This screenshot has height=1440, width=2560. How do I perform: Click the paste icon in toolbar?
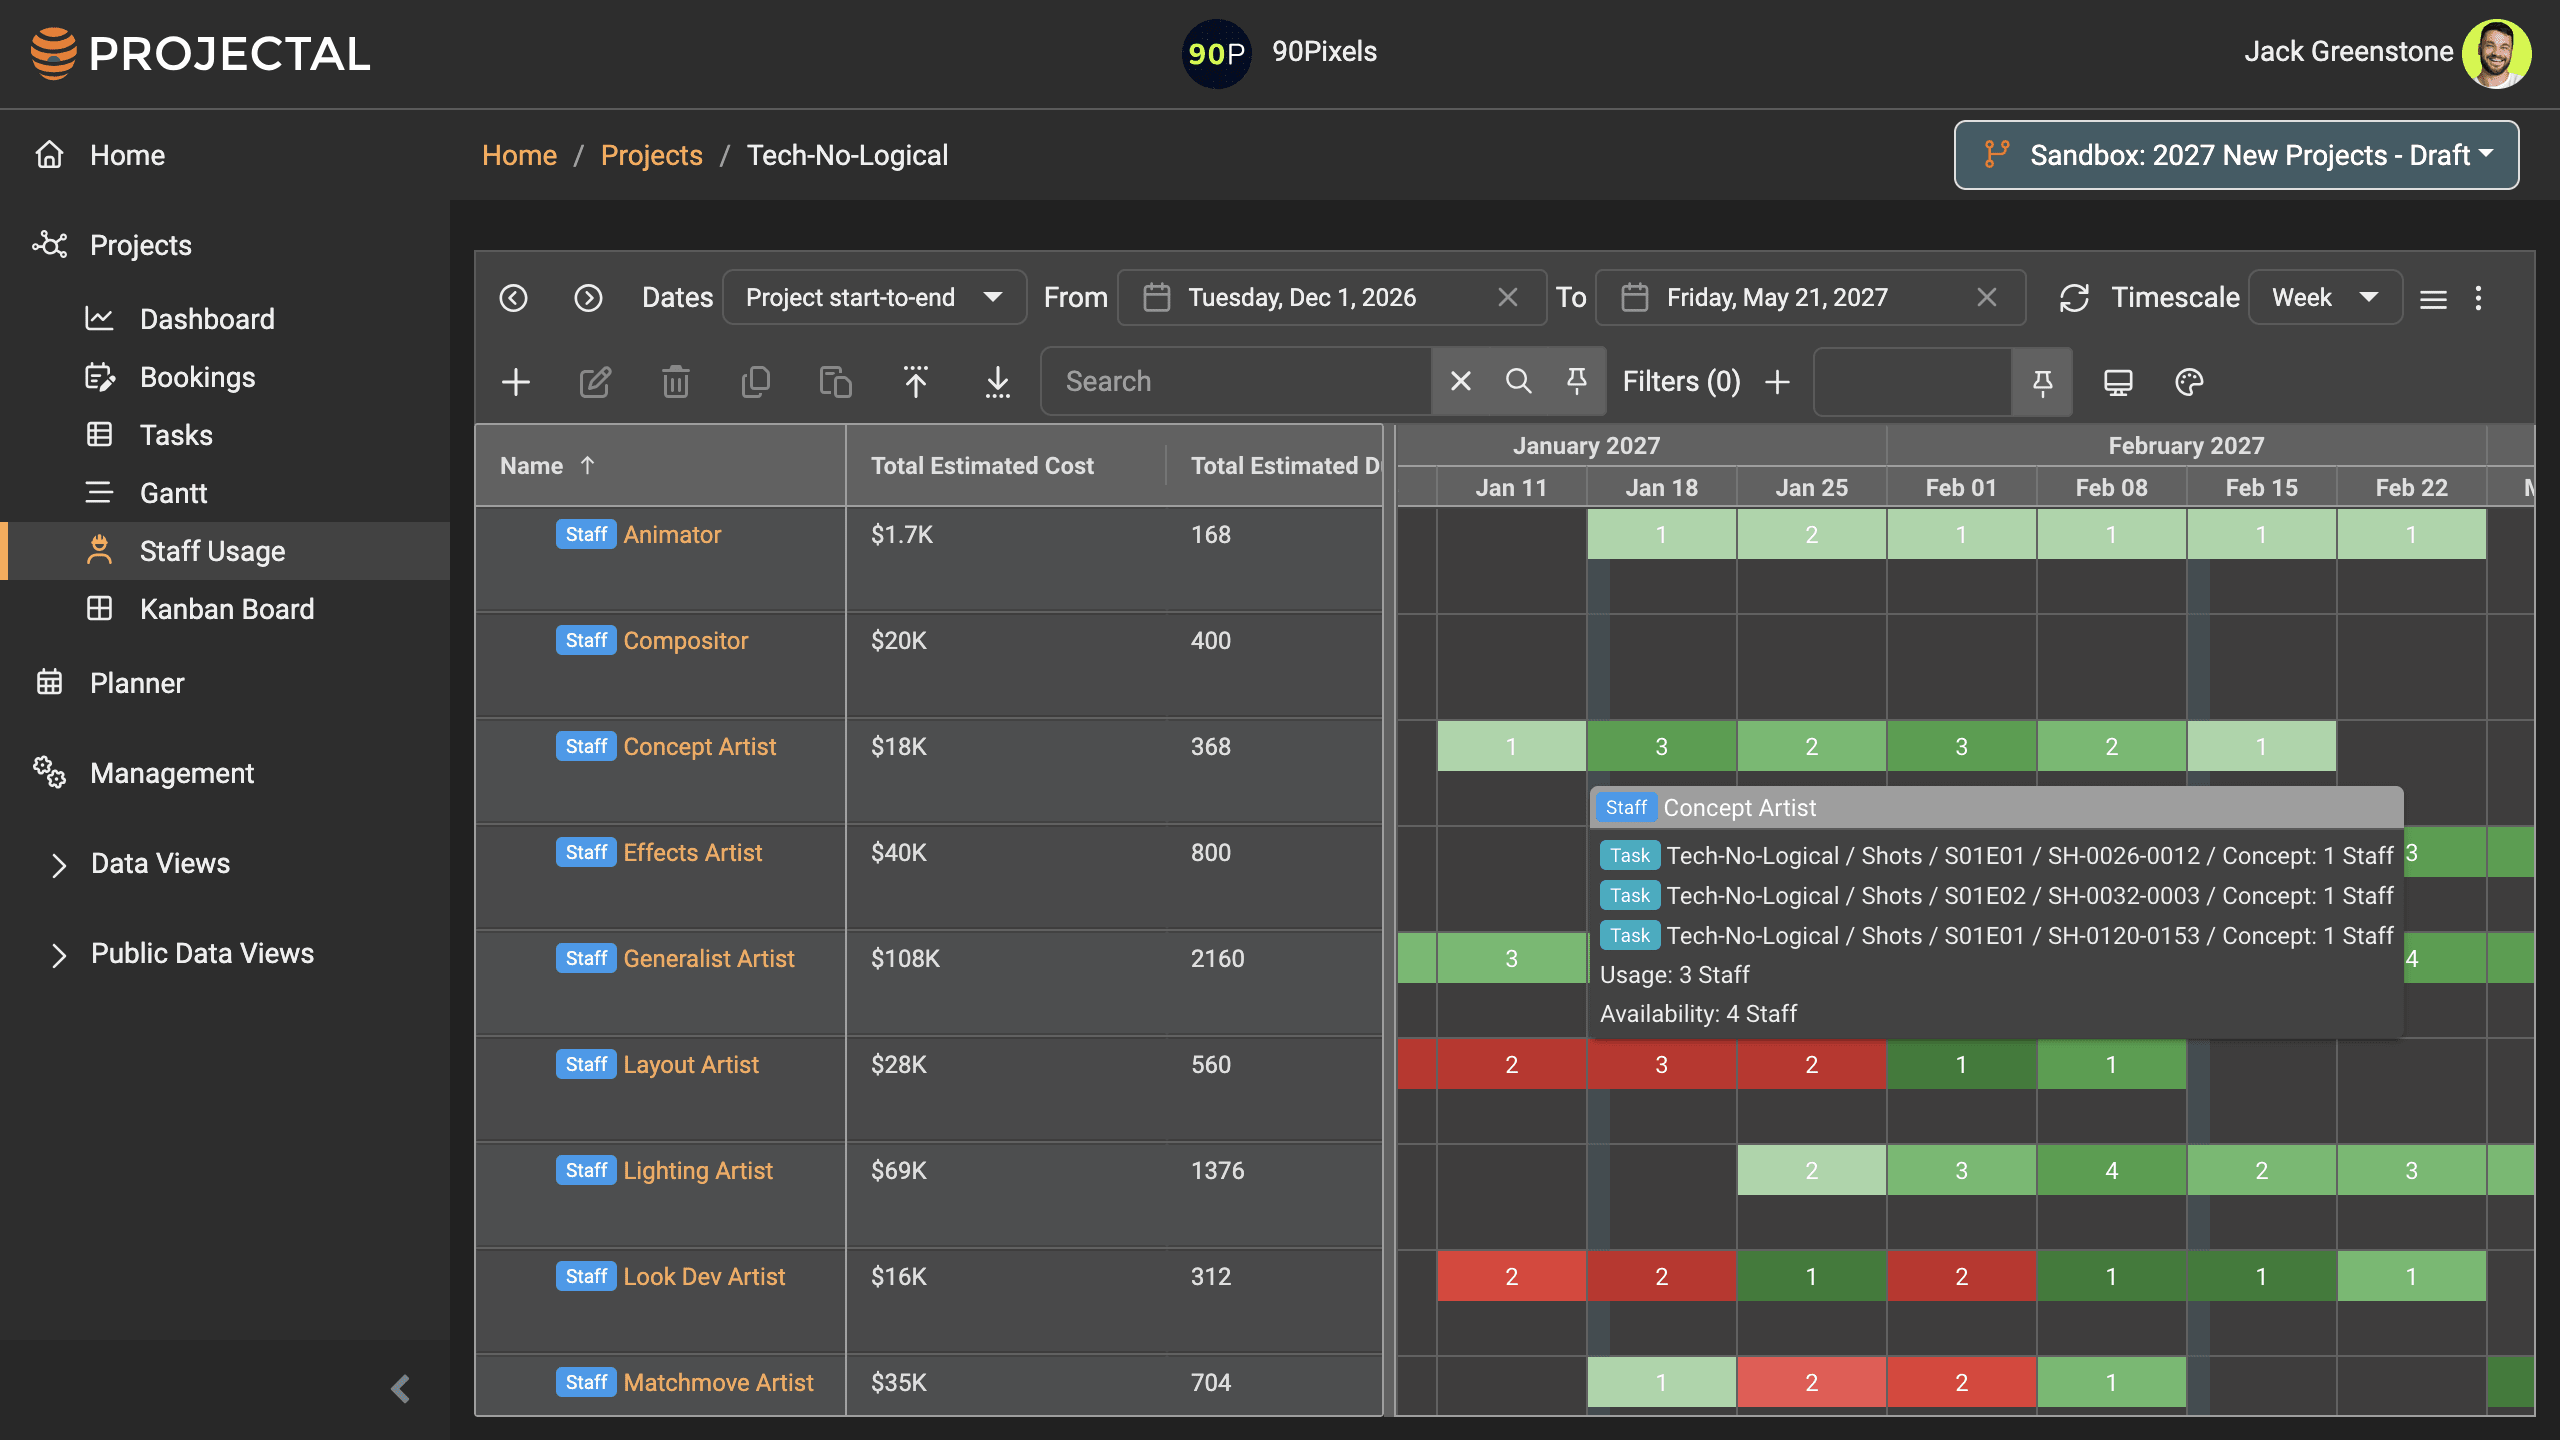coord(835,382)
